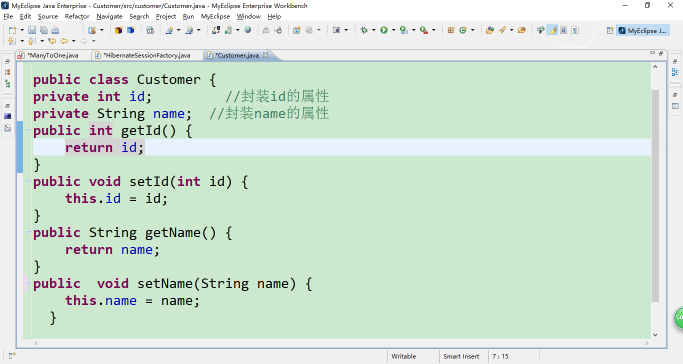Switch to ManyToOne.java editor tab
Viewport: 683px width, 364px height.
click(53, 55)
